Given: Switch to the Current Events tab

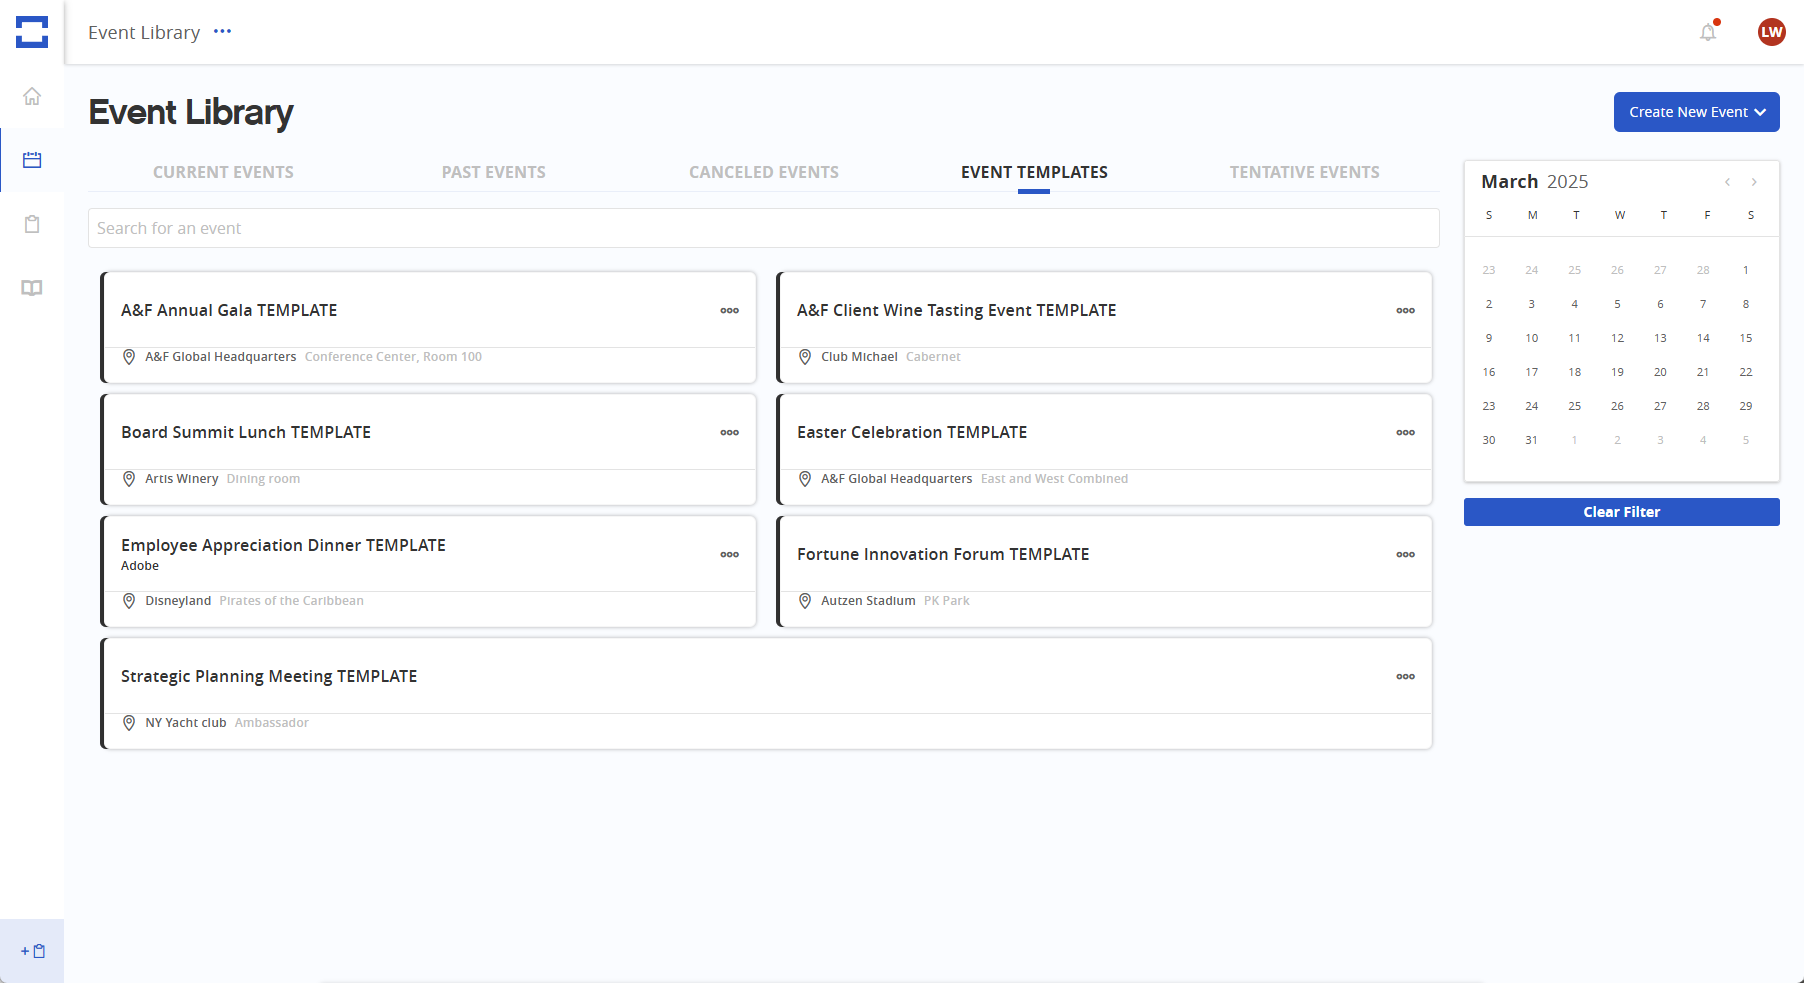Looking at the screenshot, I should [x=223, y=172].
